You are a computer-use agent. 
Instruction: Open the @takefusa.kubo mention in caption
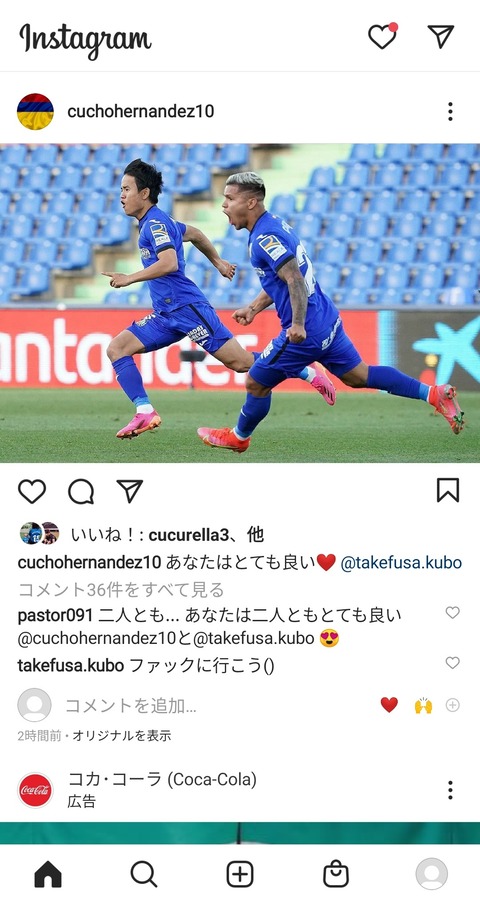tap(401, 562)
